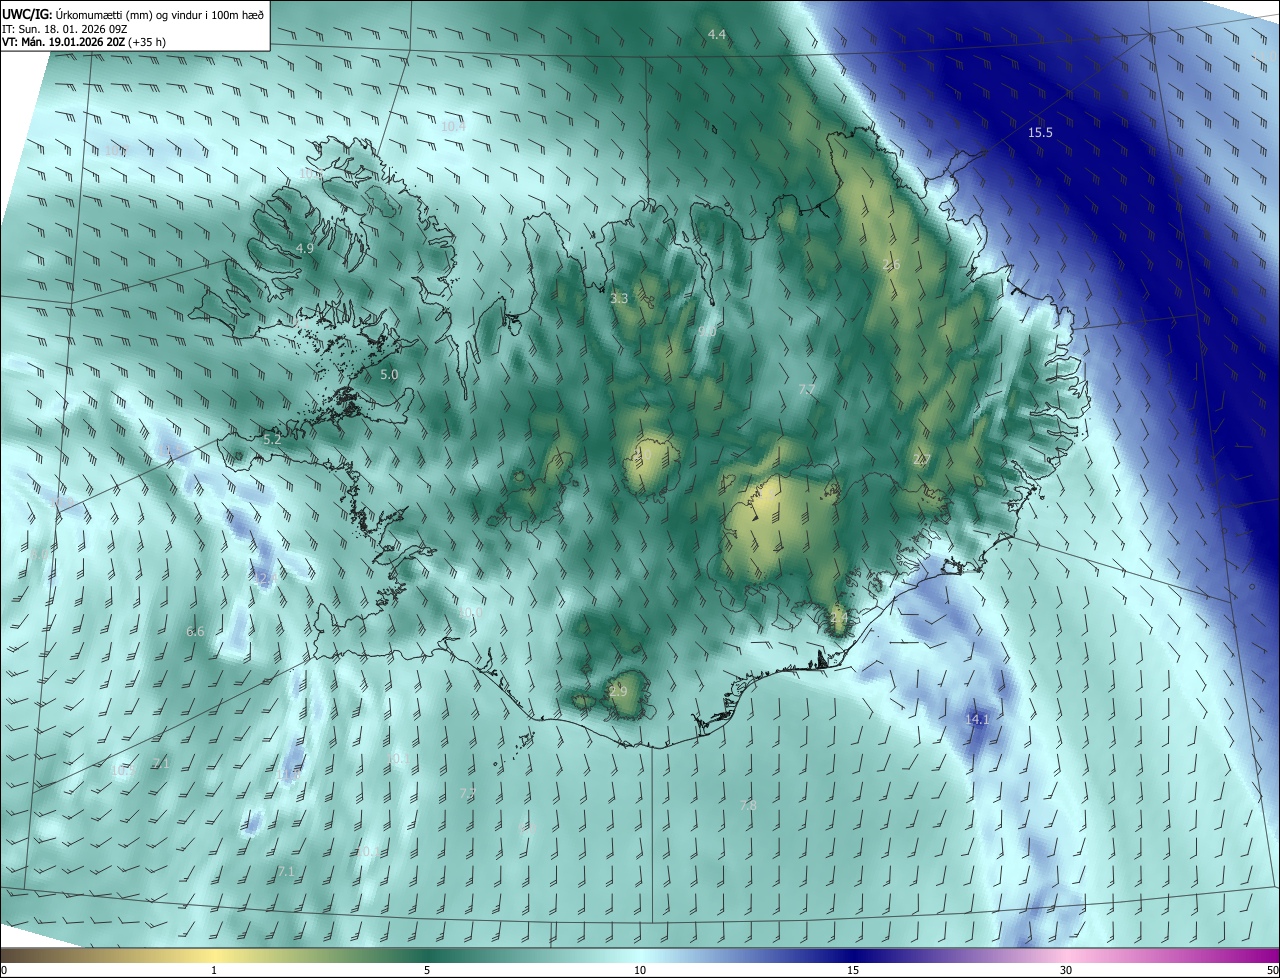Click the 4.9 value in the Westfjords

point(305,249)
